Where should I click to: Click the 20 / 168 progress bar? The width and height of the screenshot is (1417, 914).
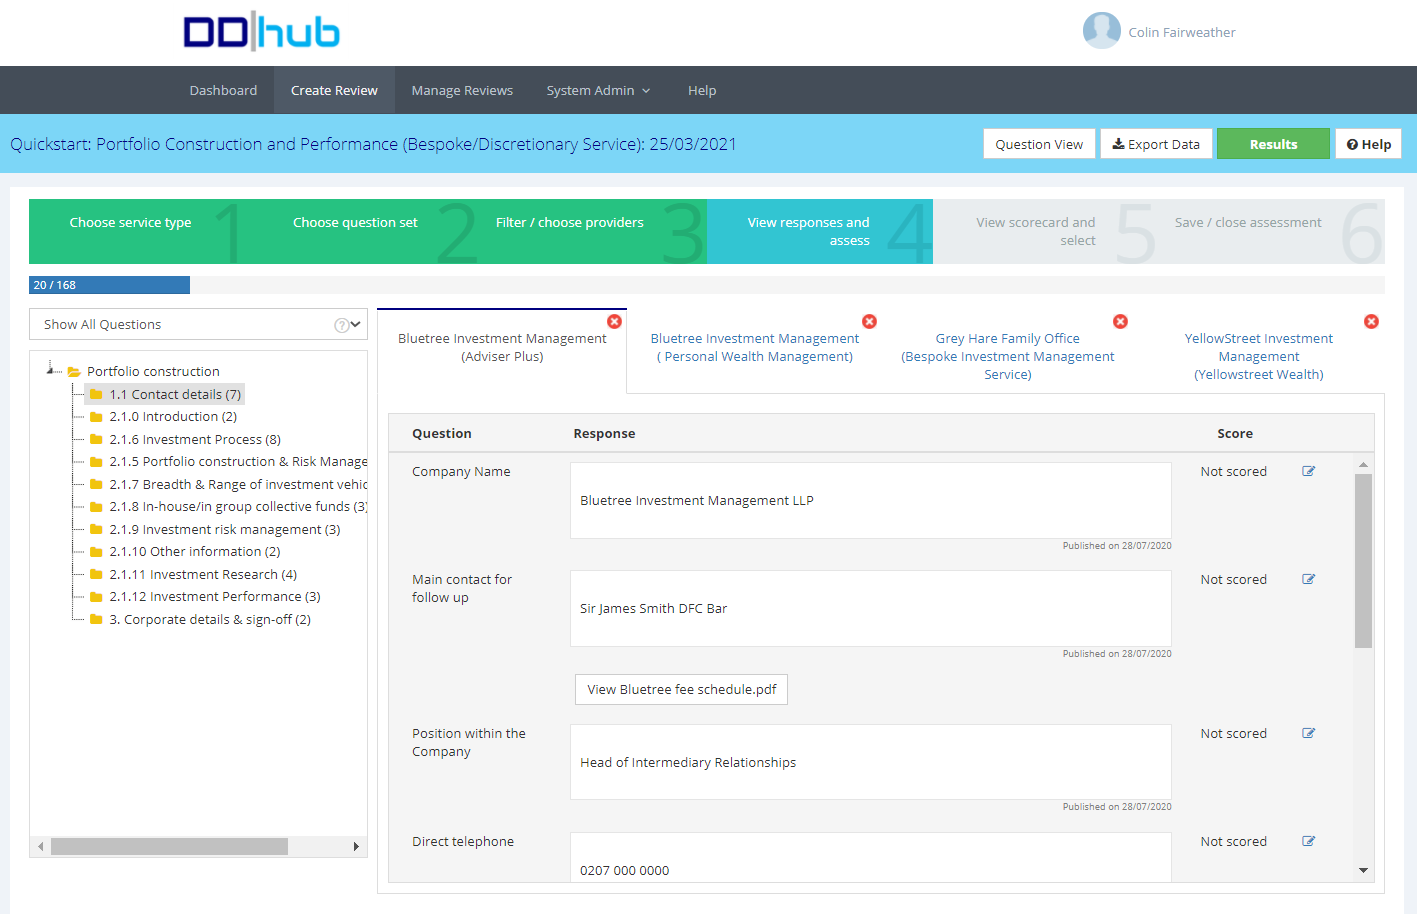(109, 285)
